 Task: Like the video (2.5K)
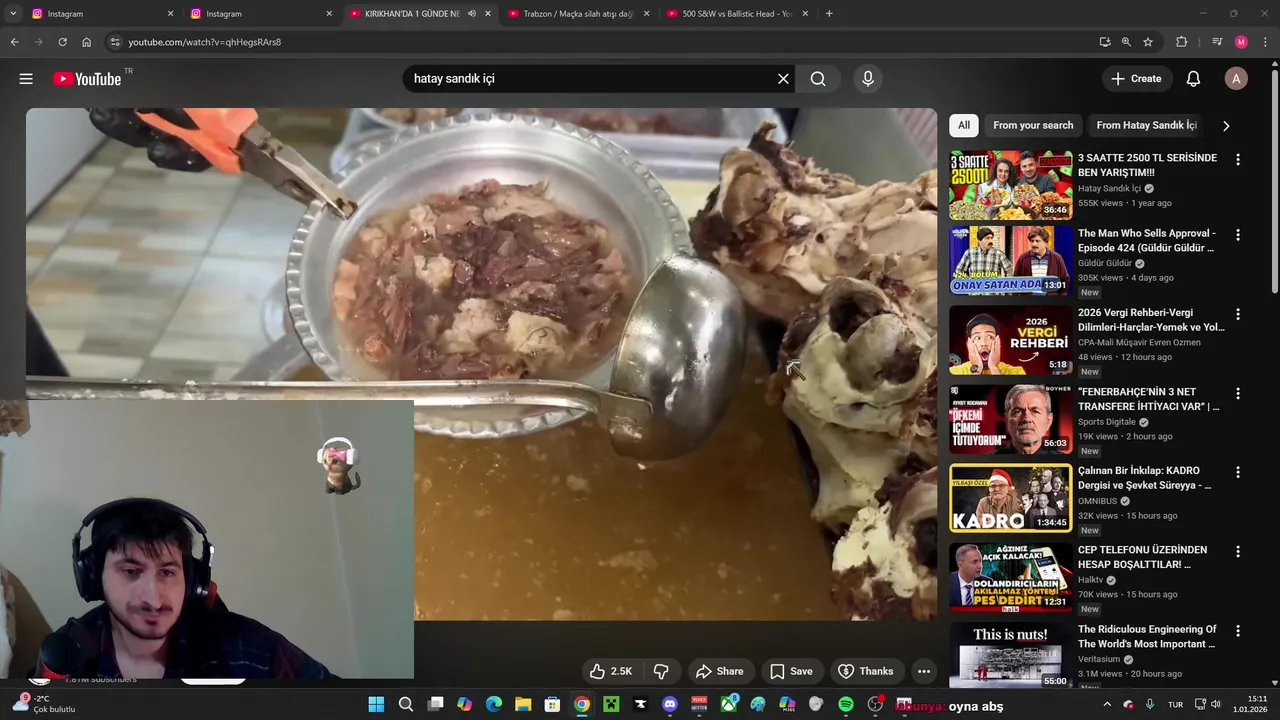click(611, 671)
